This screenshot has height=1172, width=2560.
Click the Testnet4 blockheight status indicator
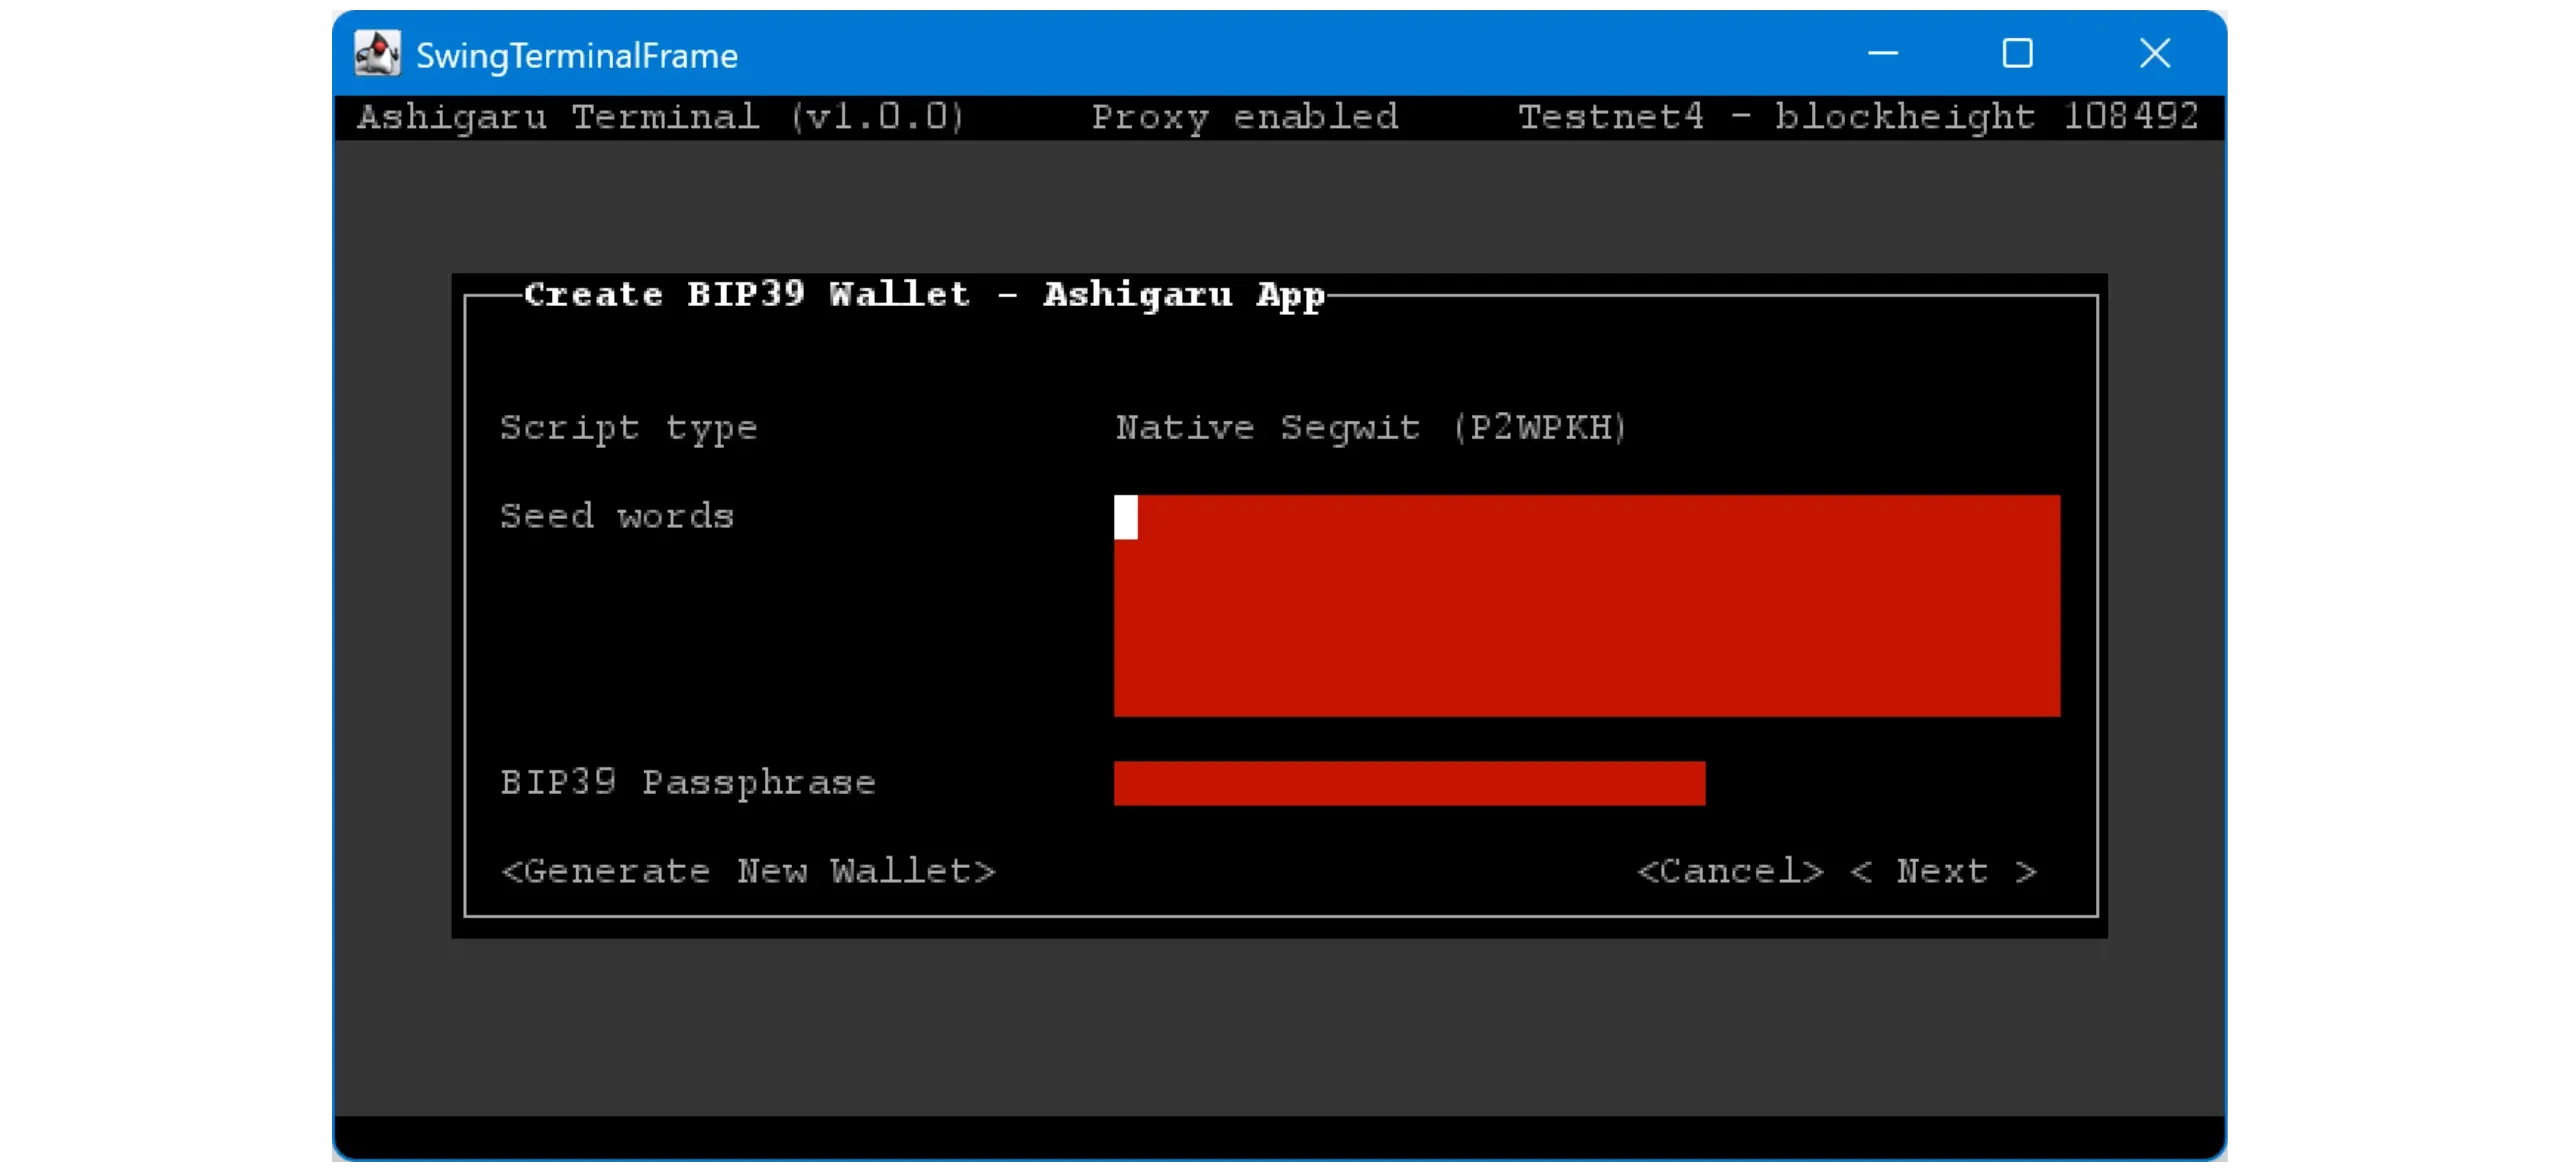[1857, 117]
